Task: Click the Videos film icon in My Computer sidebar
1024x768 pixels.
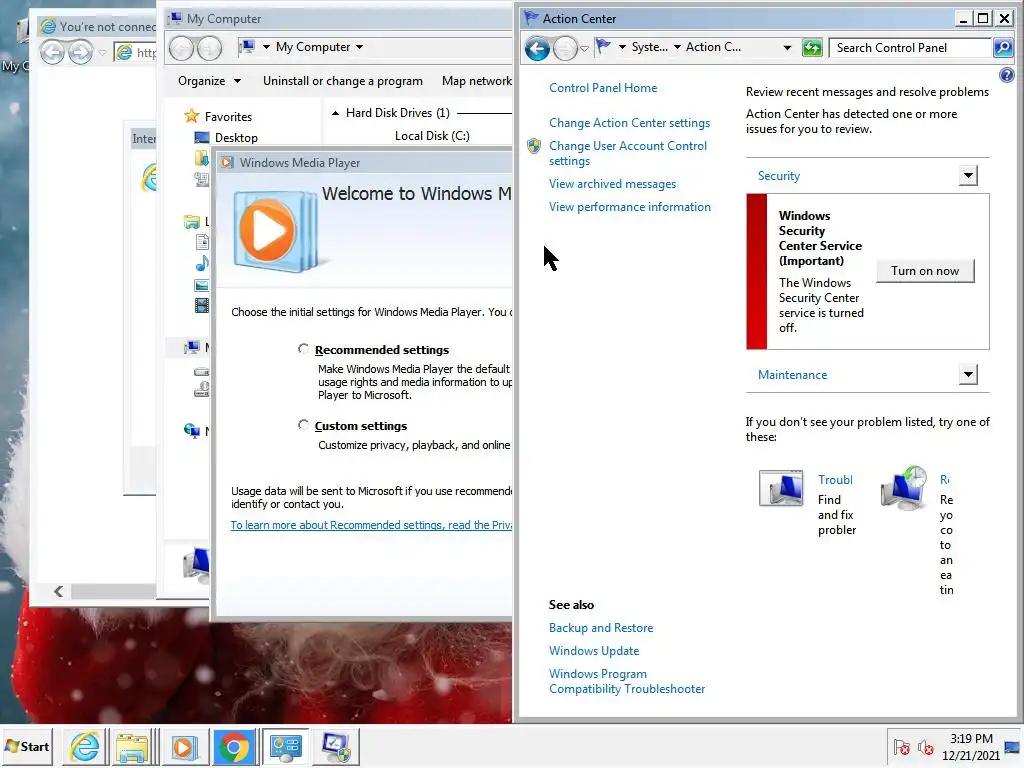Action: (x=202, y=305)
